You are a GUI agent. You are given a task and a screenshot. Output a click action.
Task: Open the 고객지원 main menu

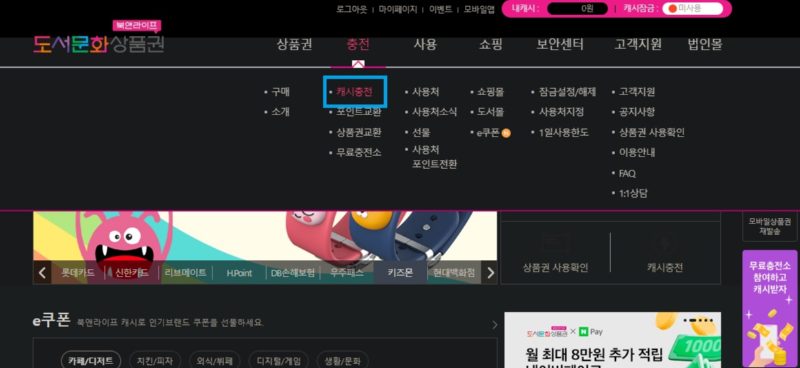tap(638, 44)
